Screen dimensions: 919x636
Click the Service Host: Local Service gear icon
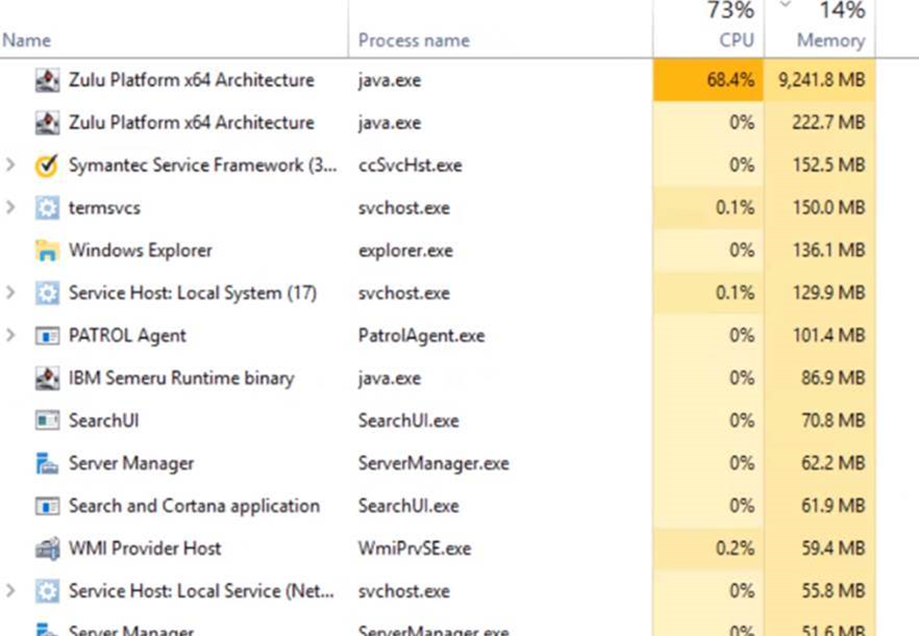(x=47, y=591)
